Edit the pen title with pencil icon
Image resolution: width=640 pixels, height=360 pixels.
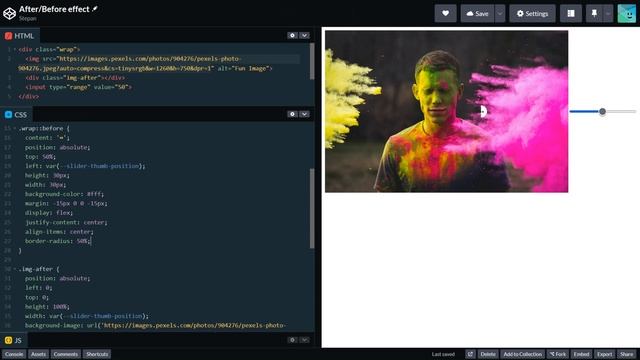(x=95, y=9)
